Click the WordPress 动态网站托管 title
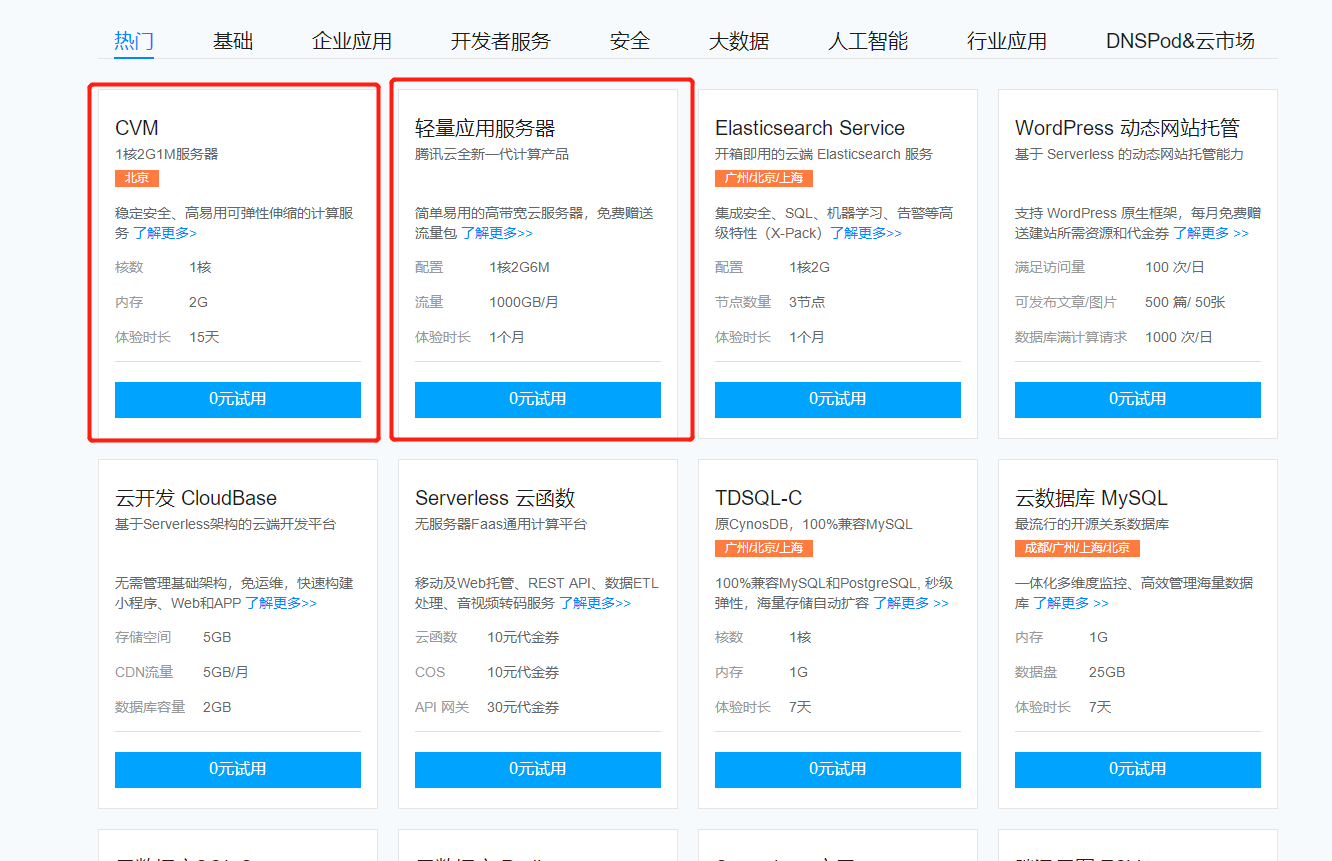This screenshot has height=861, width=1332. coord(1127,128)
